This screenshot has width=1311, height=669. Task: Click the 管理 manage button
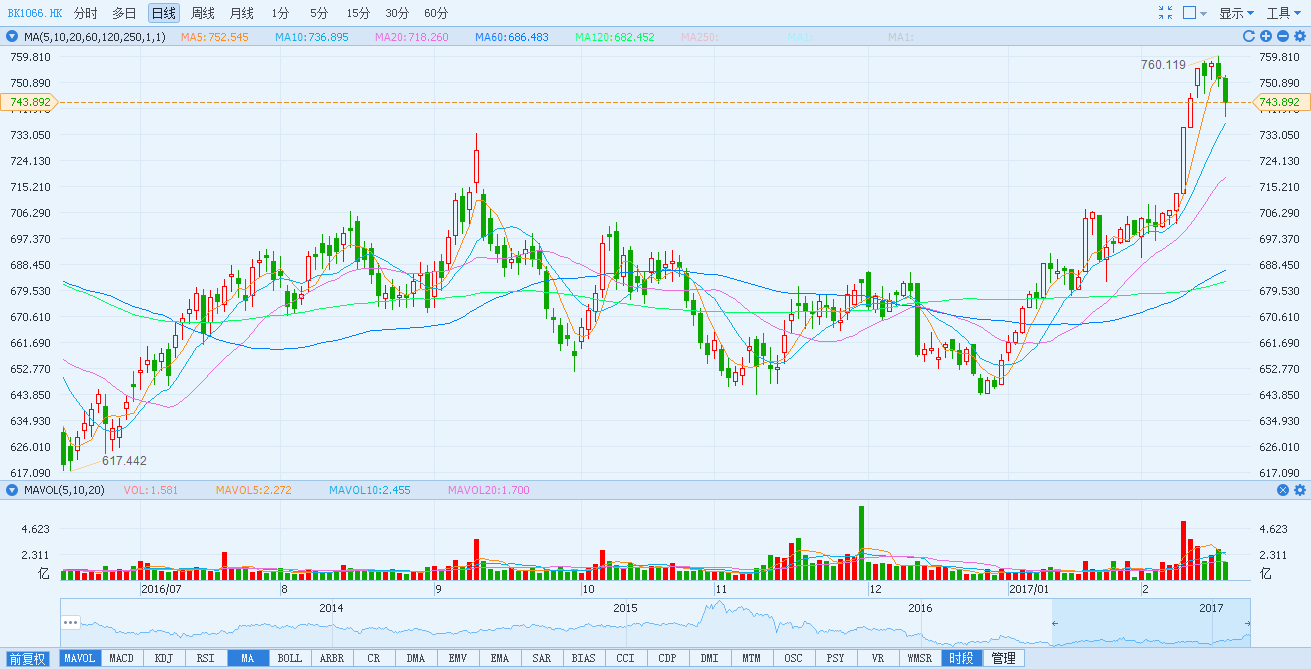click(x=1003, y=658)
